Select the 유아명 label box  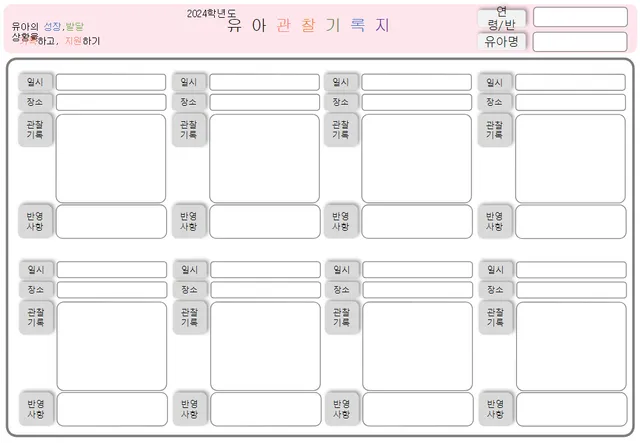[x=502, y=41]
